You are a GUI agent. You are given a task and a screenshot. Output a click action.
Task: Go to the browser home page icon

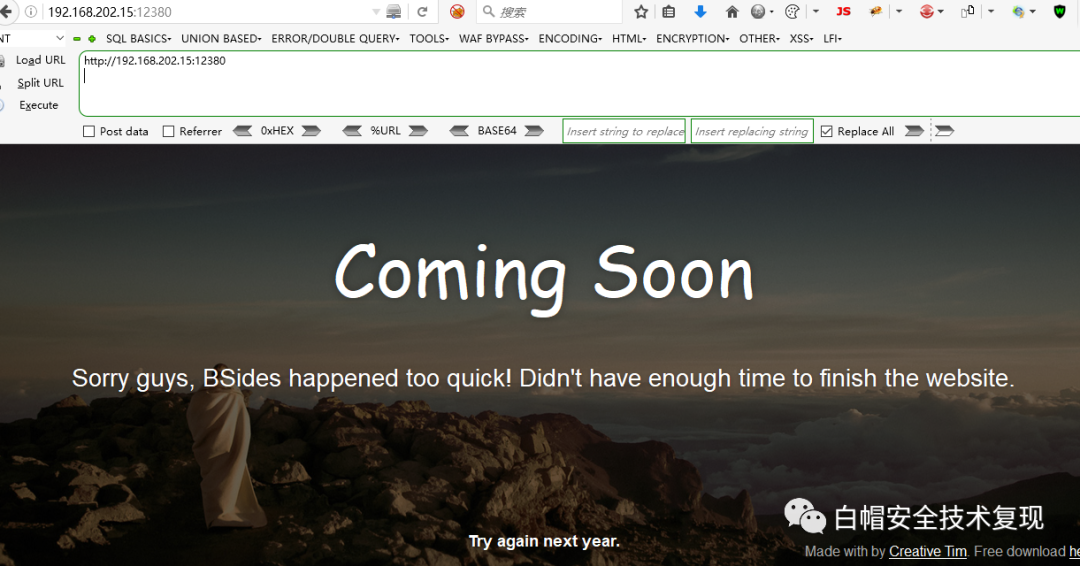pyautogui.click(x=732, y=12)
